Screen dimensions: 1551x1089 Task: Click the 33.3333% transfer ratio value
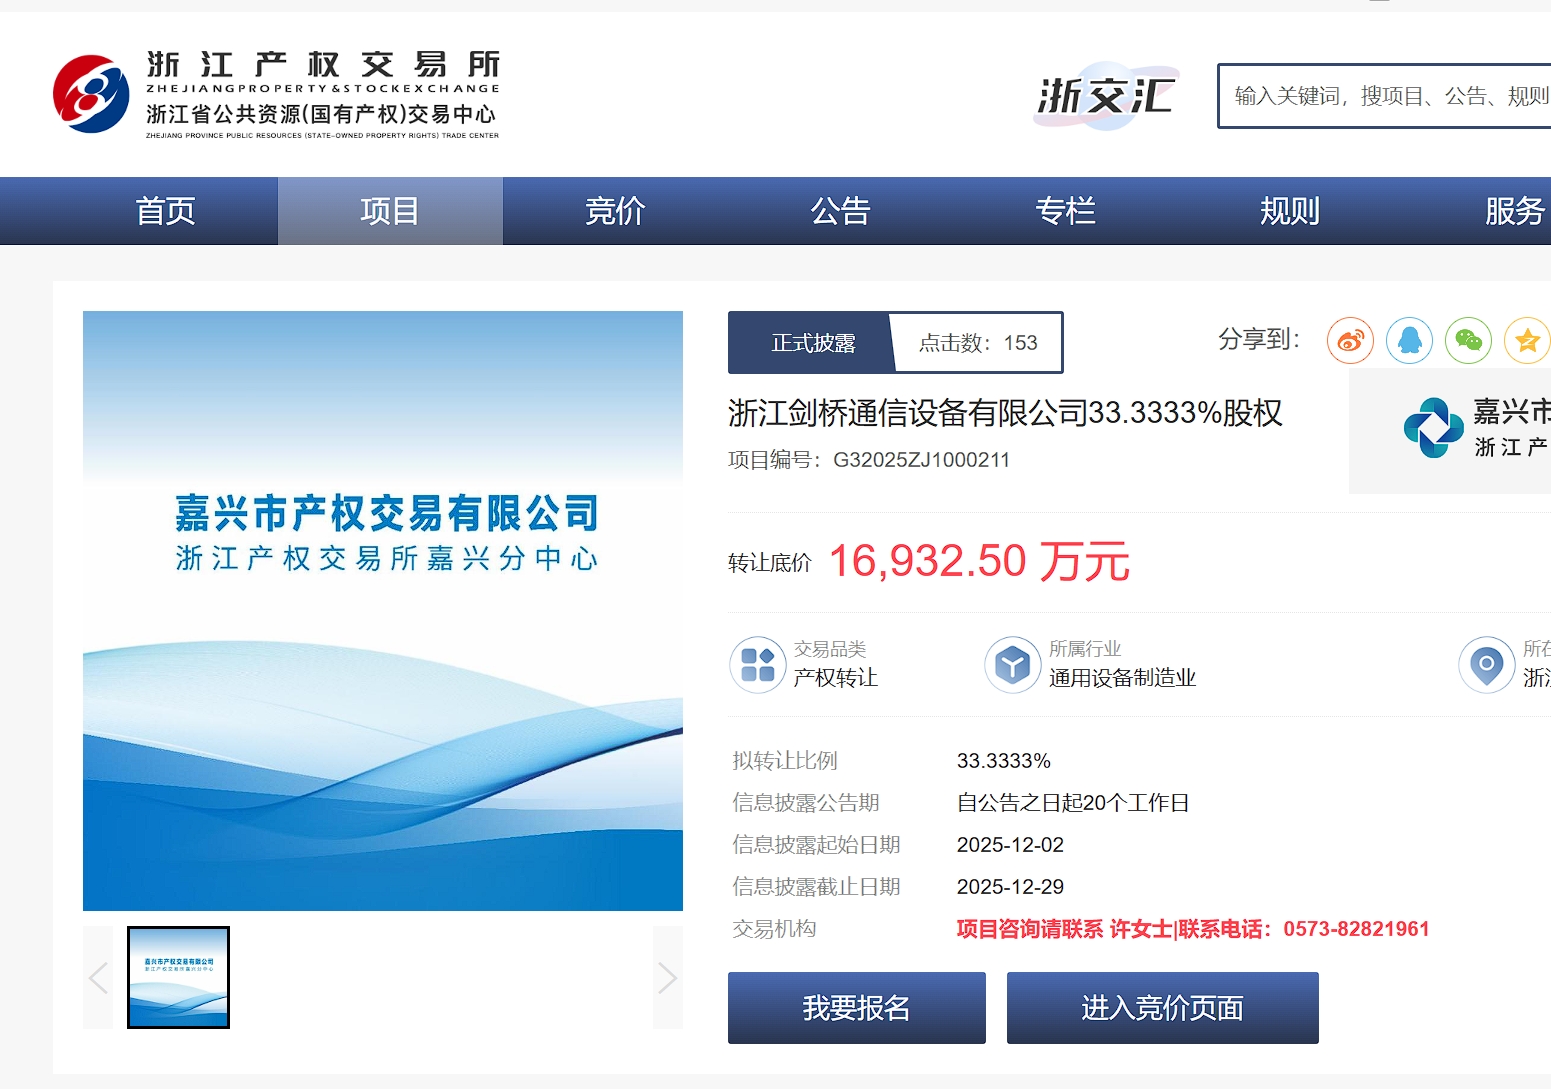click(x=1004, y=761)
